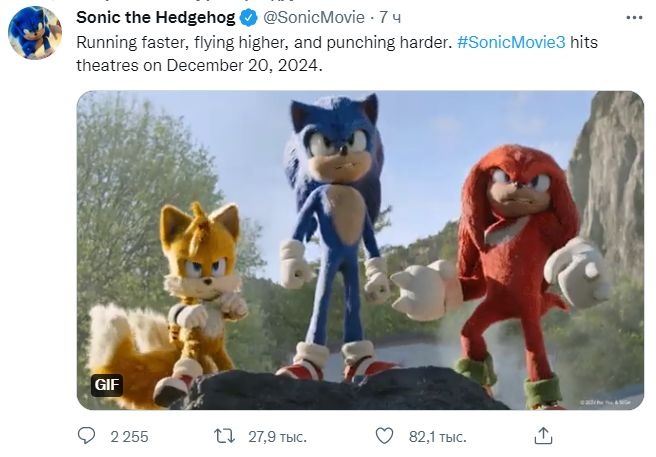The width and height of the screenshot is (656, 457).
Task: Retweet the Sonic Movie post
Action: [x=226, y=435]
